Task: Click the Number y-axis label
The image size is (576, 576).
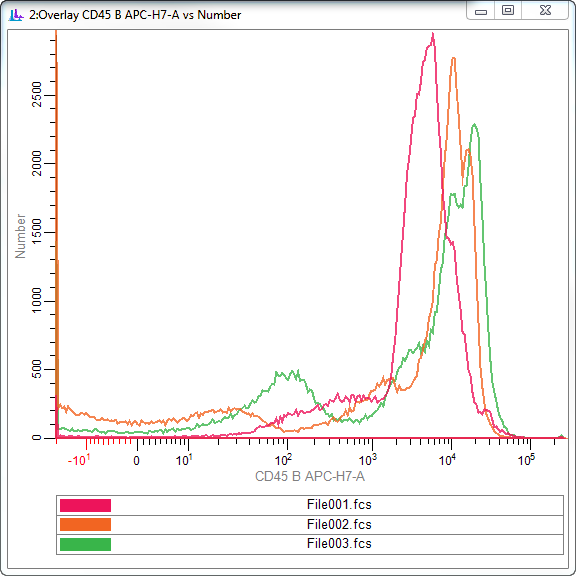Action: point(20,236)
